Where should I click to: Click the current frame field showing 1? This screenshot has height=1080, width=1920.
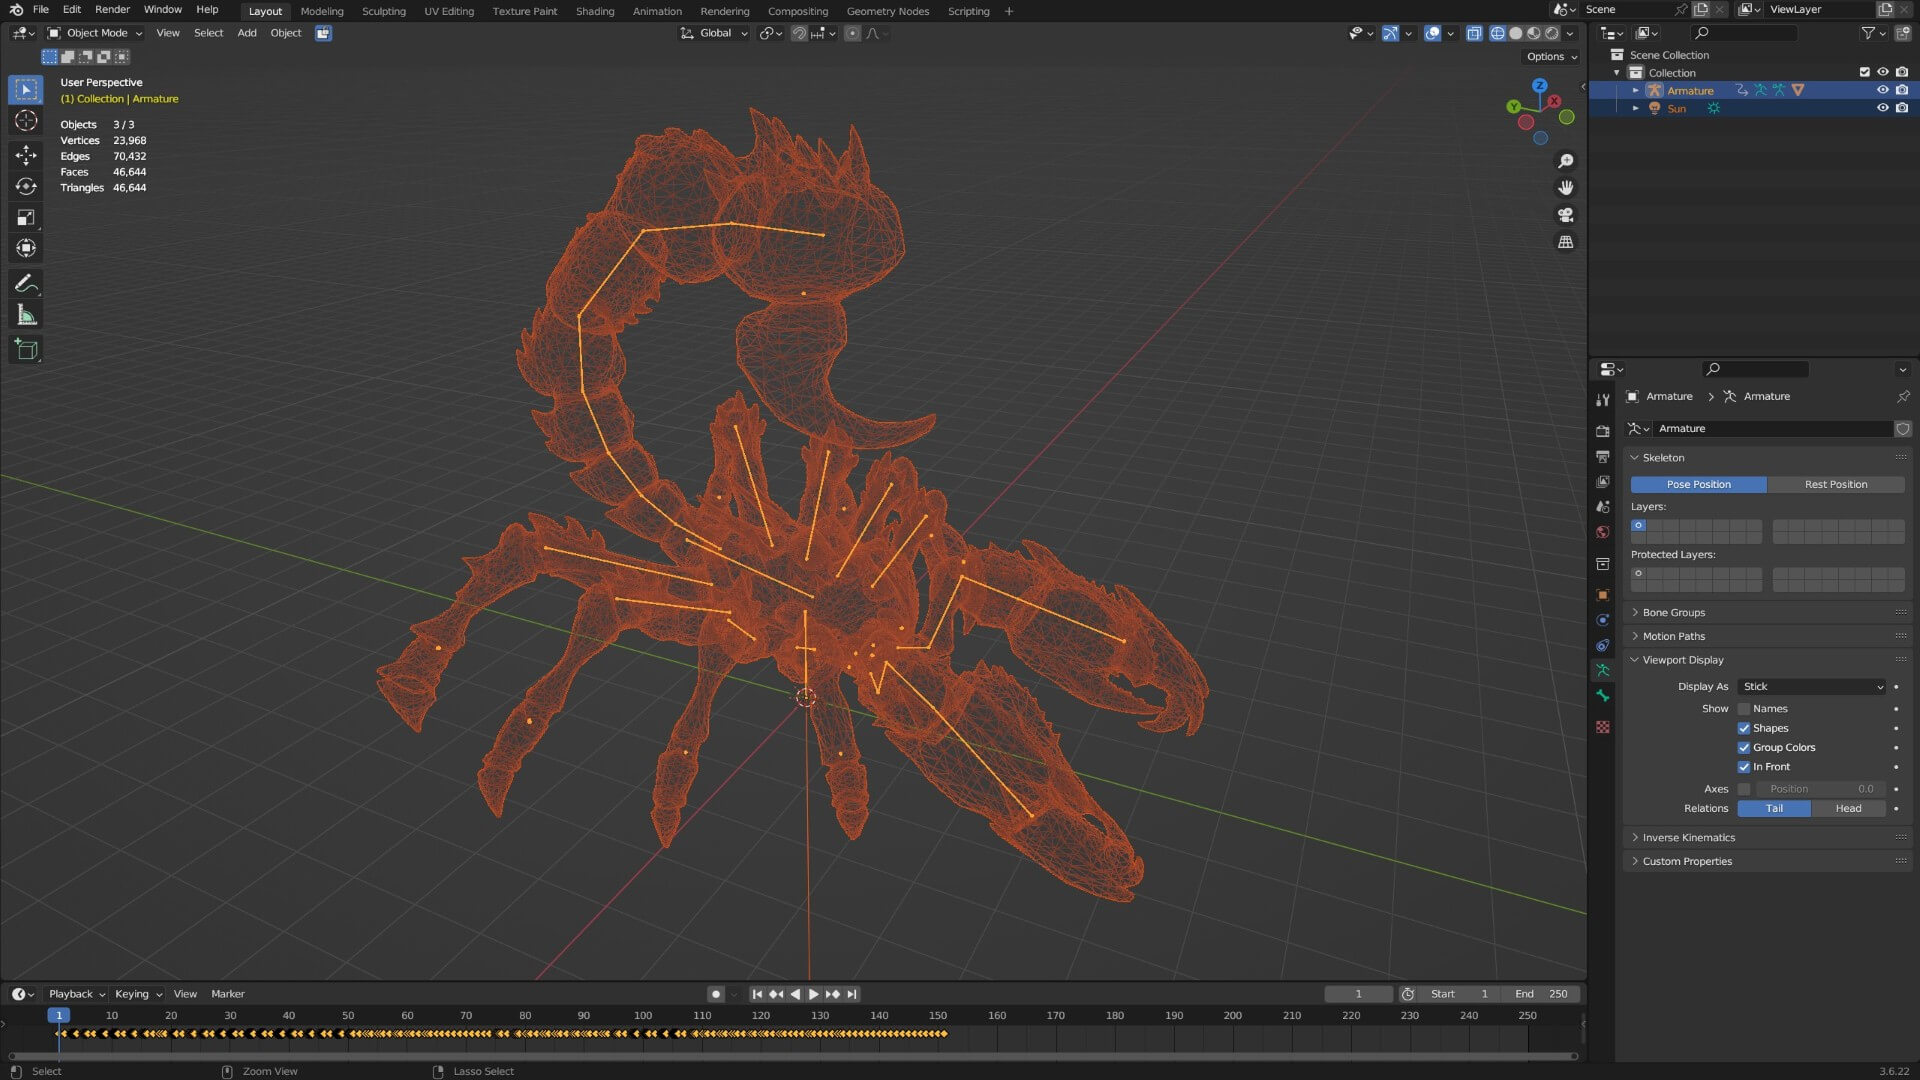(1358, 994)
